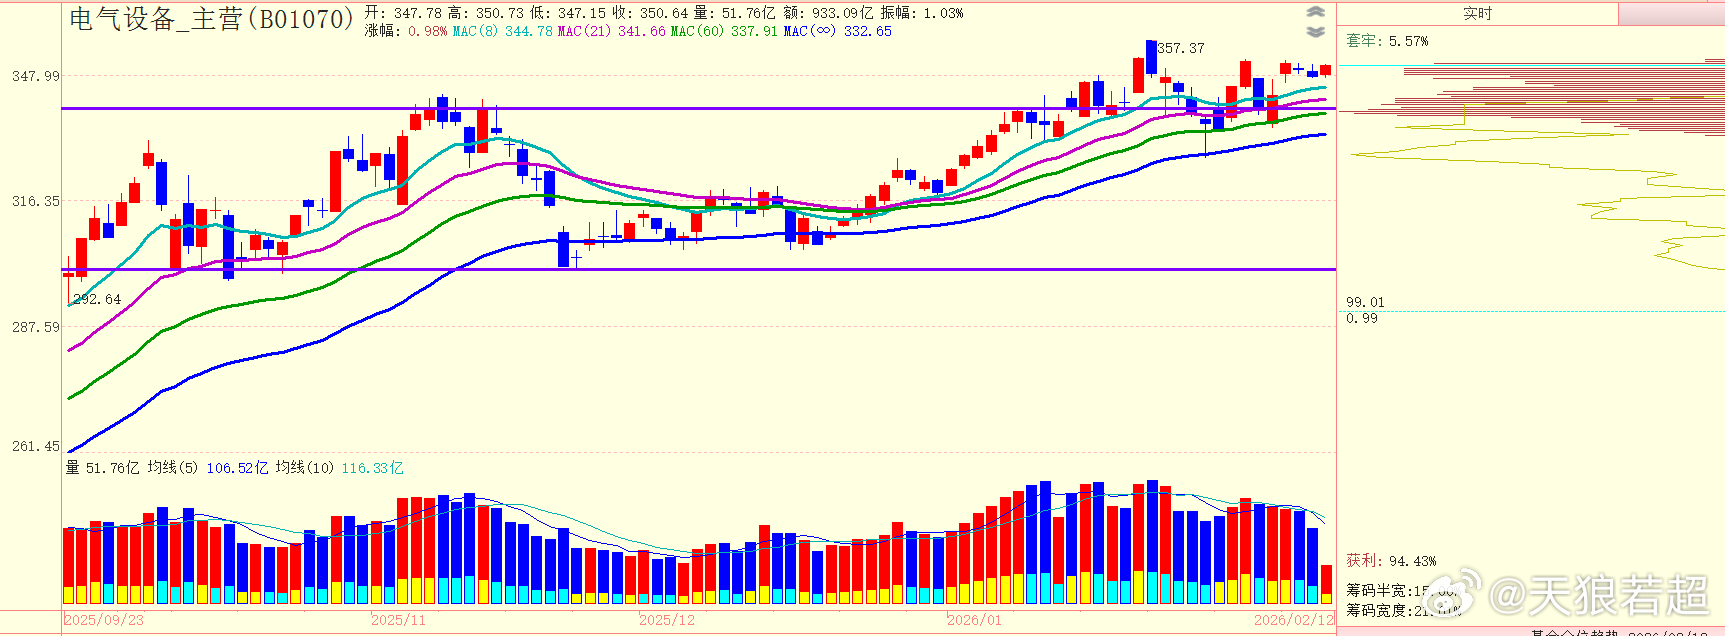Click the 2026/01 date on the time axis
This screenshot has height=636, width=1725.
pos(974,620)
